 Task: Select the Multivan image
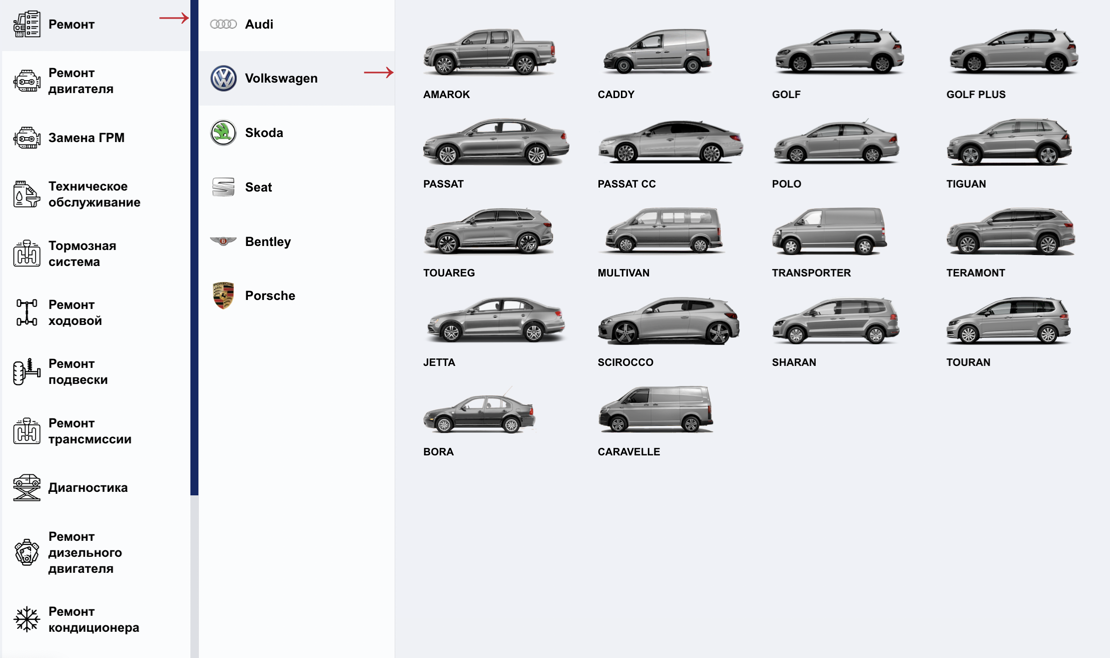coord(663,230)
